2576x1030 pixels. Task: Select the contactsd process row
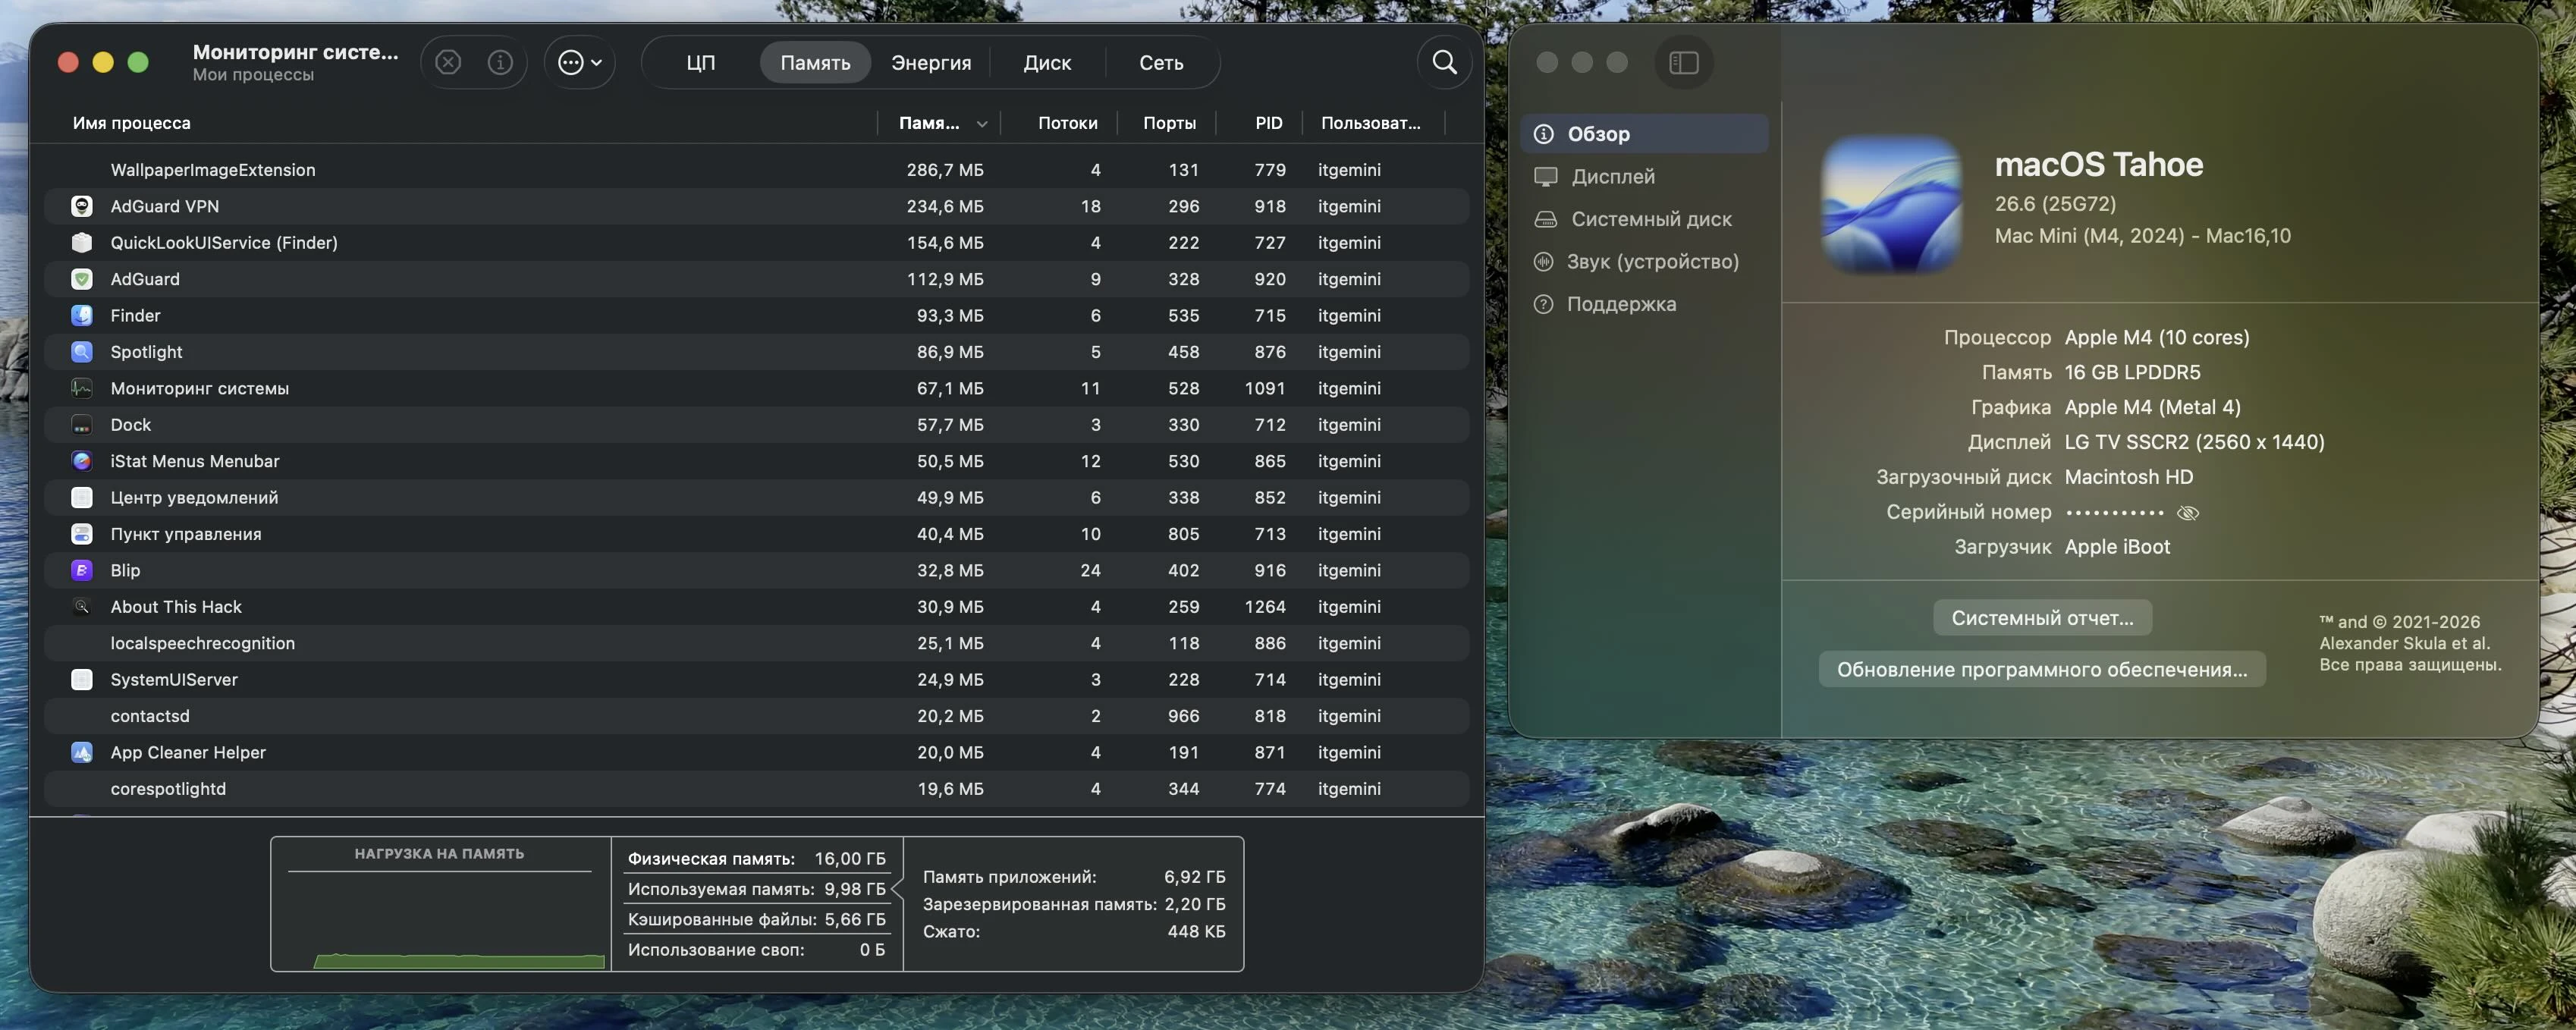(756, 716)
